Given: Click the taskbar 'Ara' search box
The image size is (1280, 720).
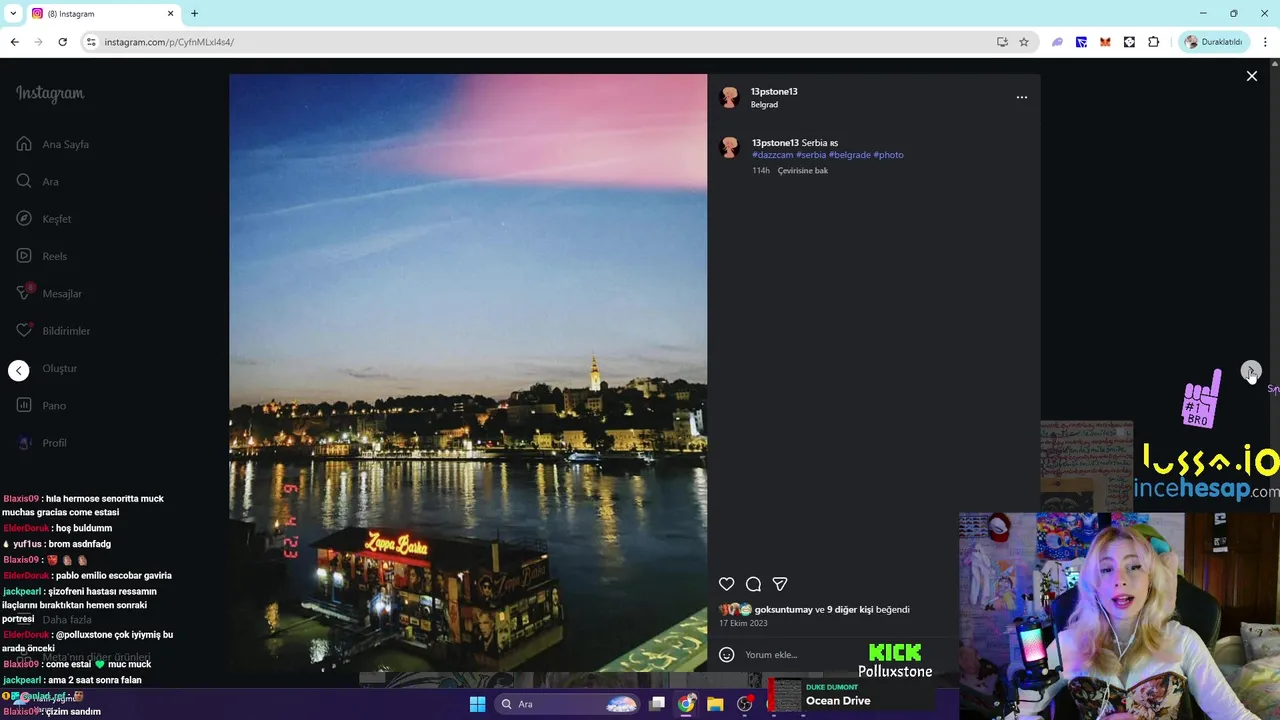Looking at the screenshot, I should coord(567,704).
